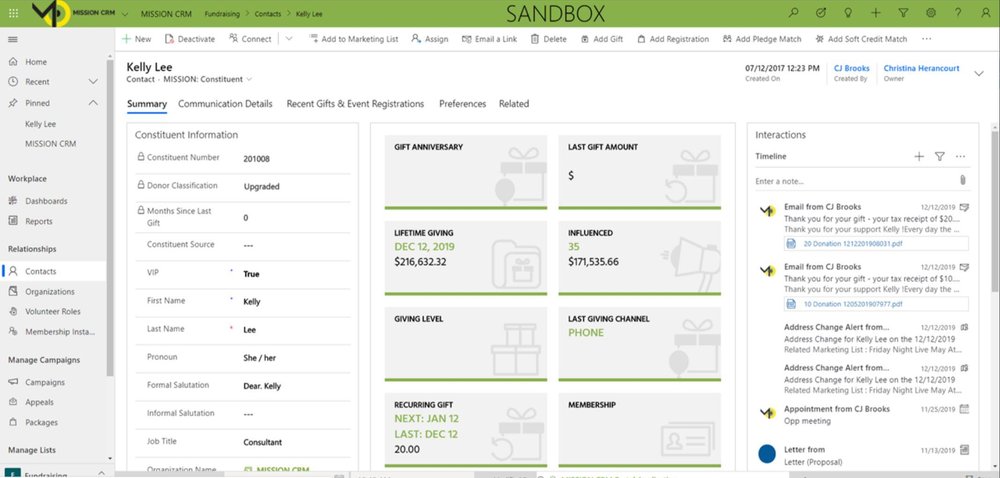Click the plus icon in Timeline

pyautogui.click(x=919, y=156)
